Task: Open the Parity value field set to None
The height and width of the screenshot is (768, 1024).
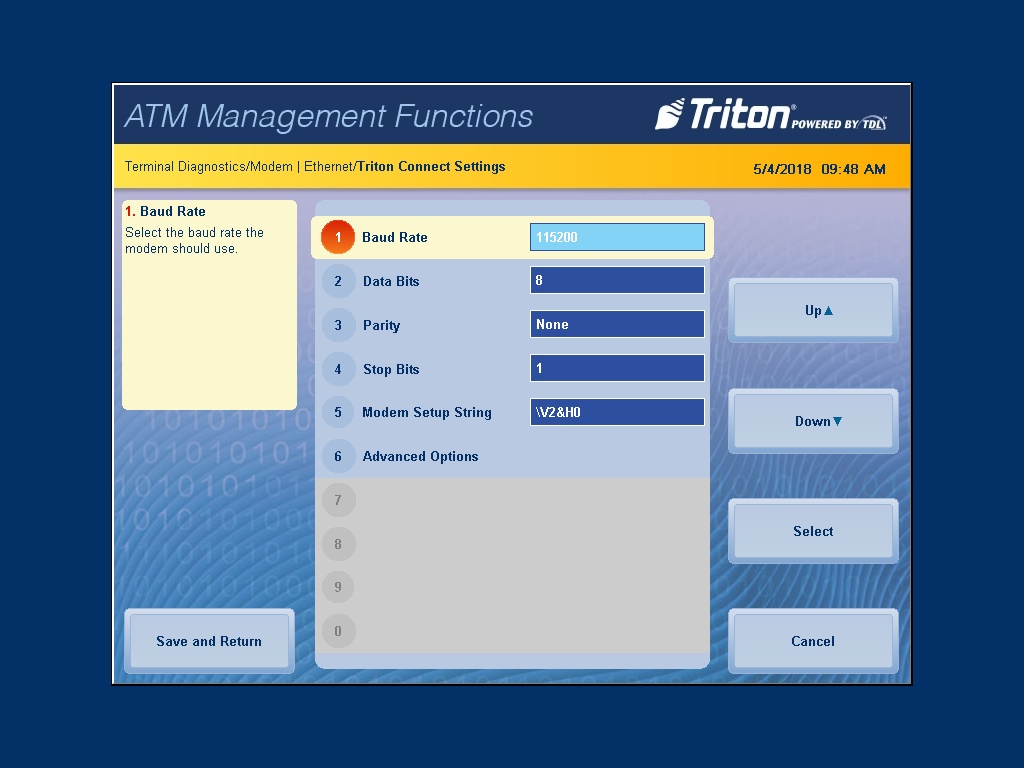Action: (x=617, y=324)
